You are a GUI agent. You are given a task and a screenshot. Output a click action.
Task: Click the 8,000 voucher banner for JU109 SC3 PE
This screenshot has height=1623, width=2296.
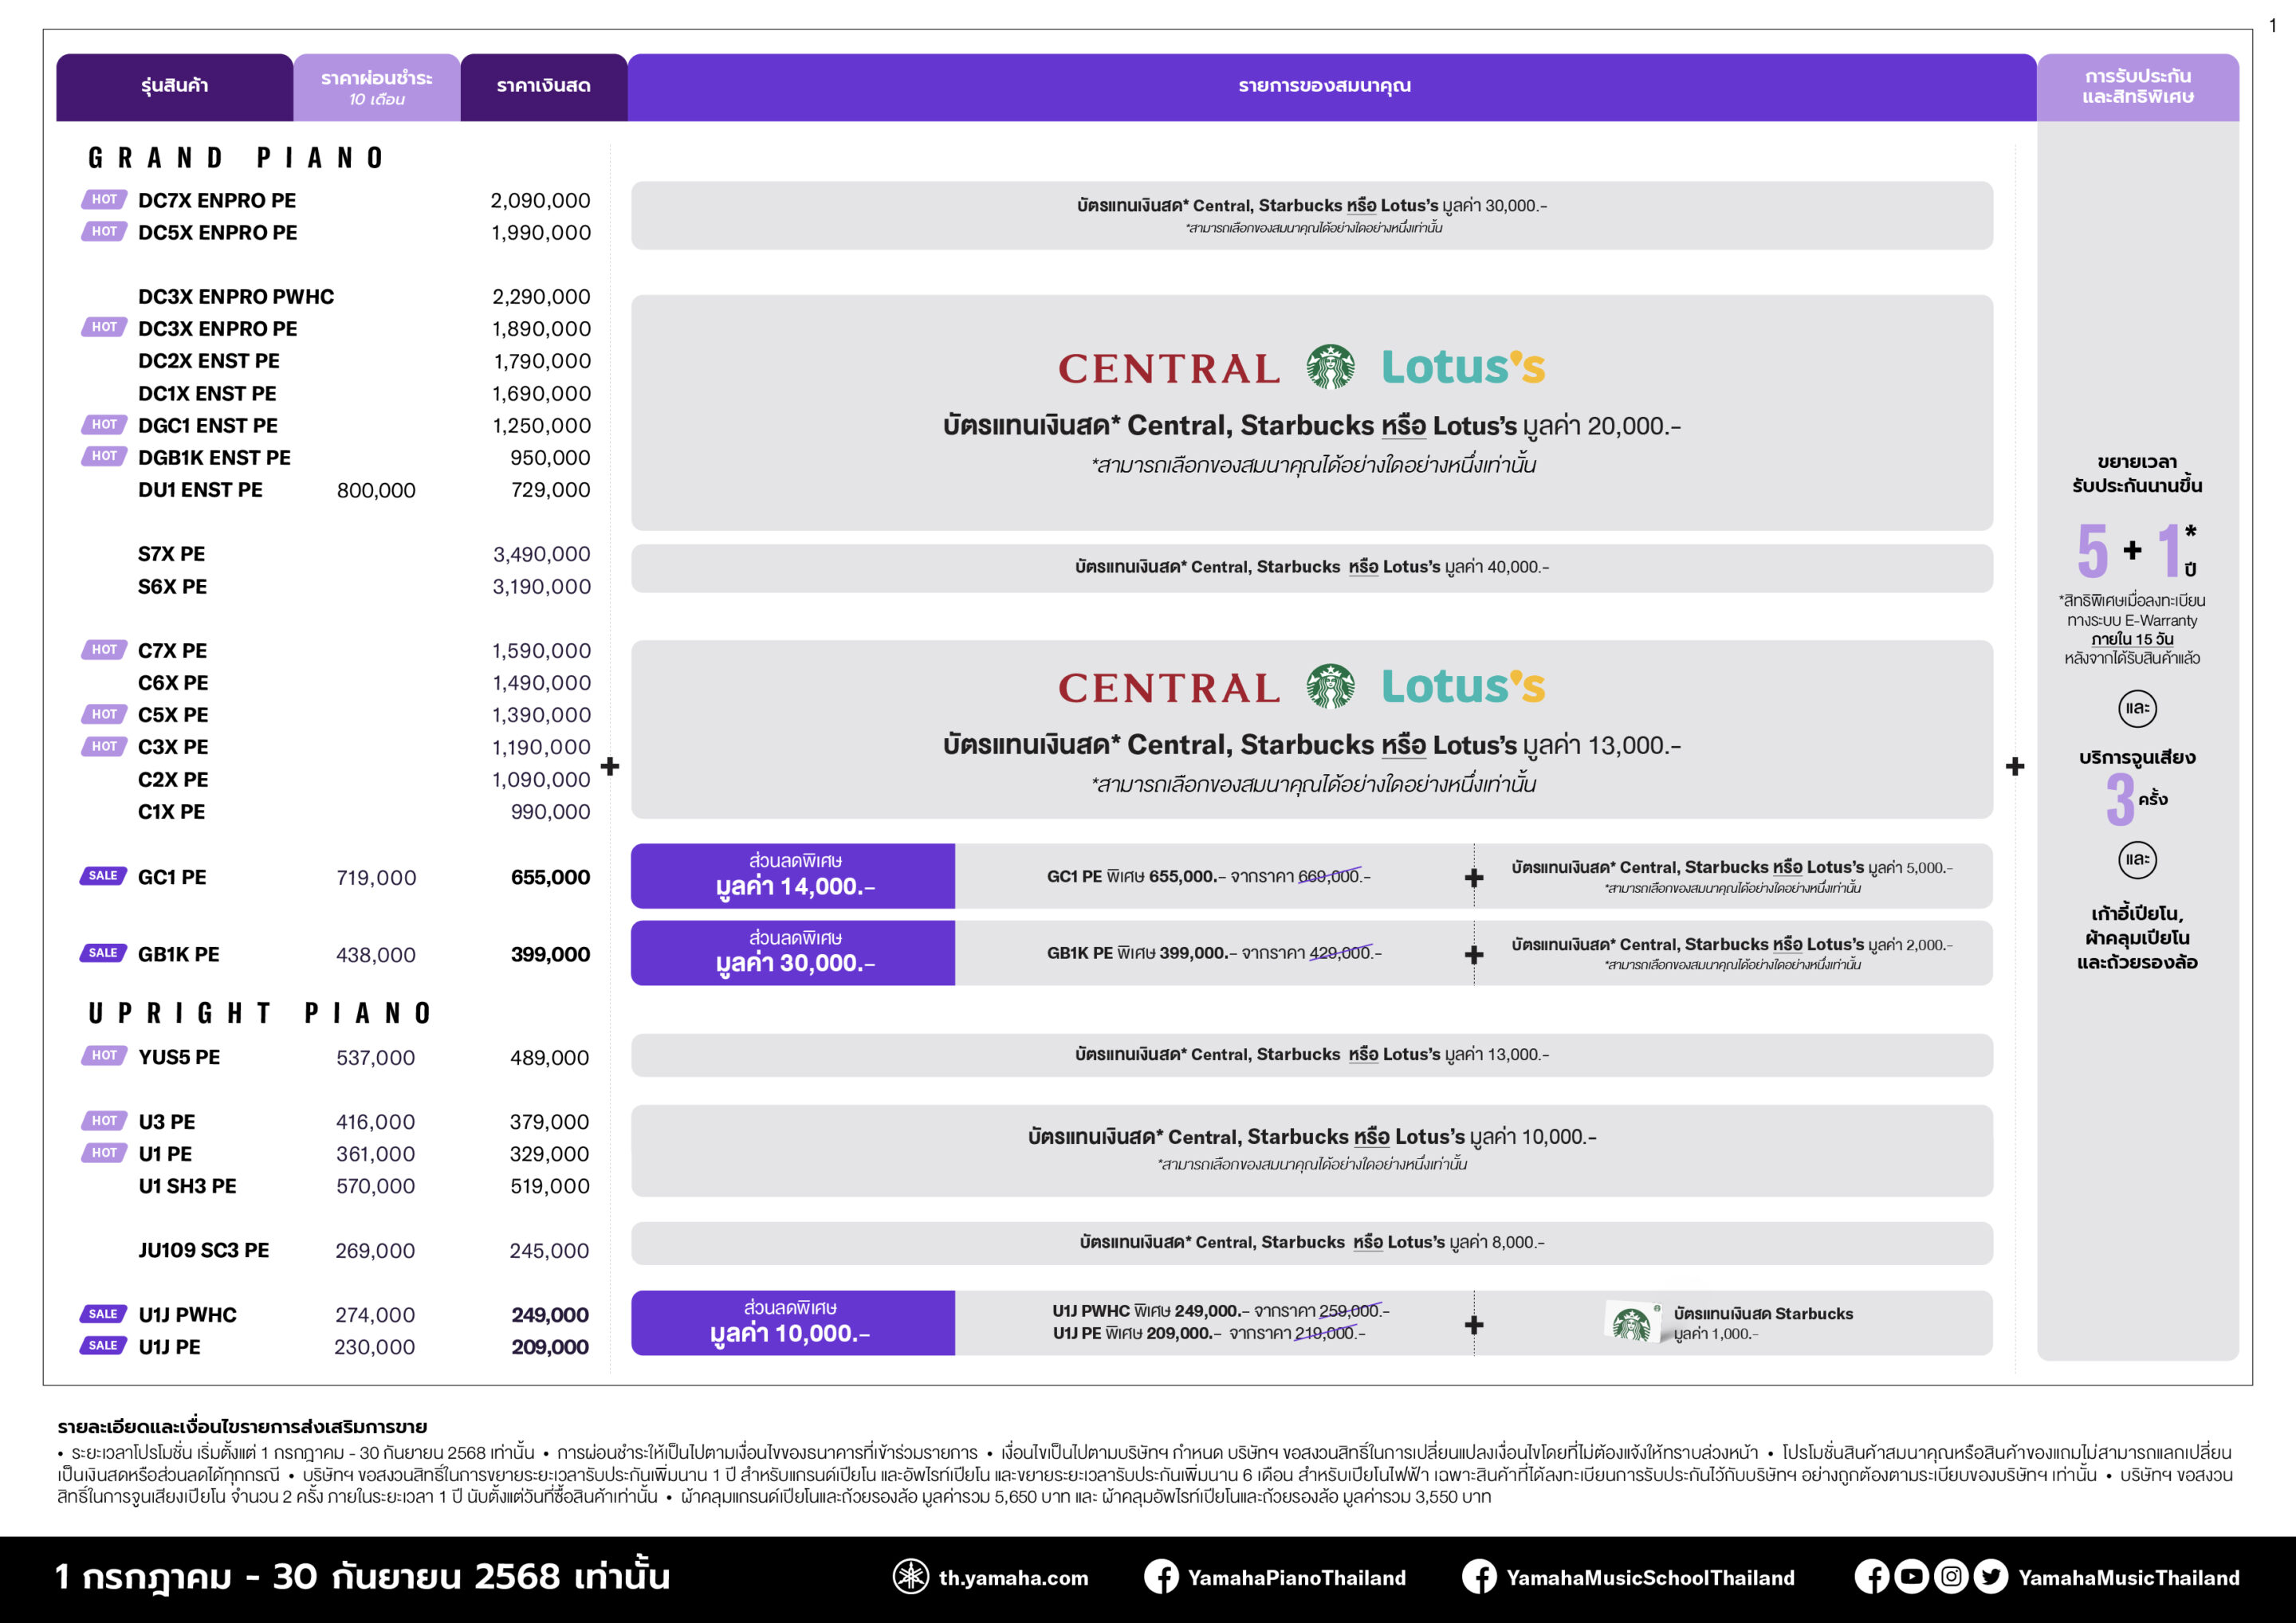click(1312, 1243)
